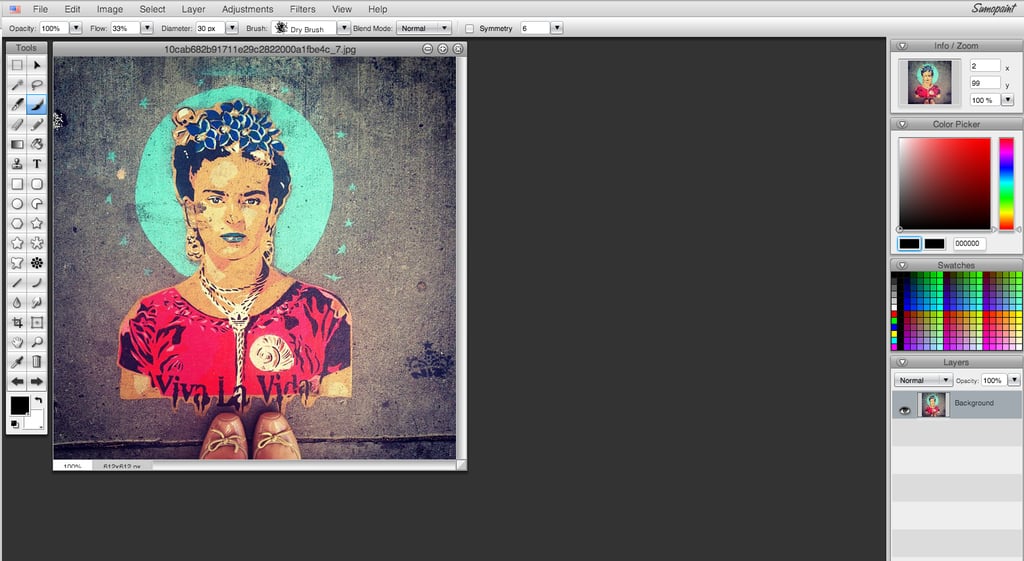The width and height of the screenshot is (1024, 561).
Task: Select the Magic Wand tool
Action: click(17, 85)
